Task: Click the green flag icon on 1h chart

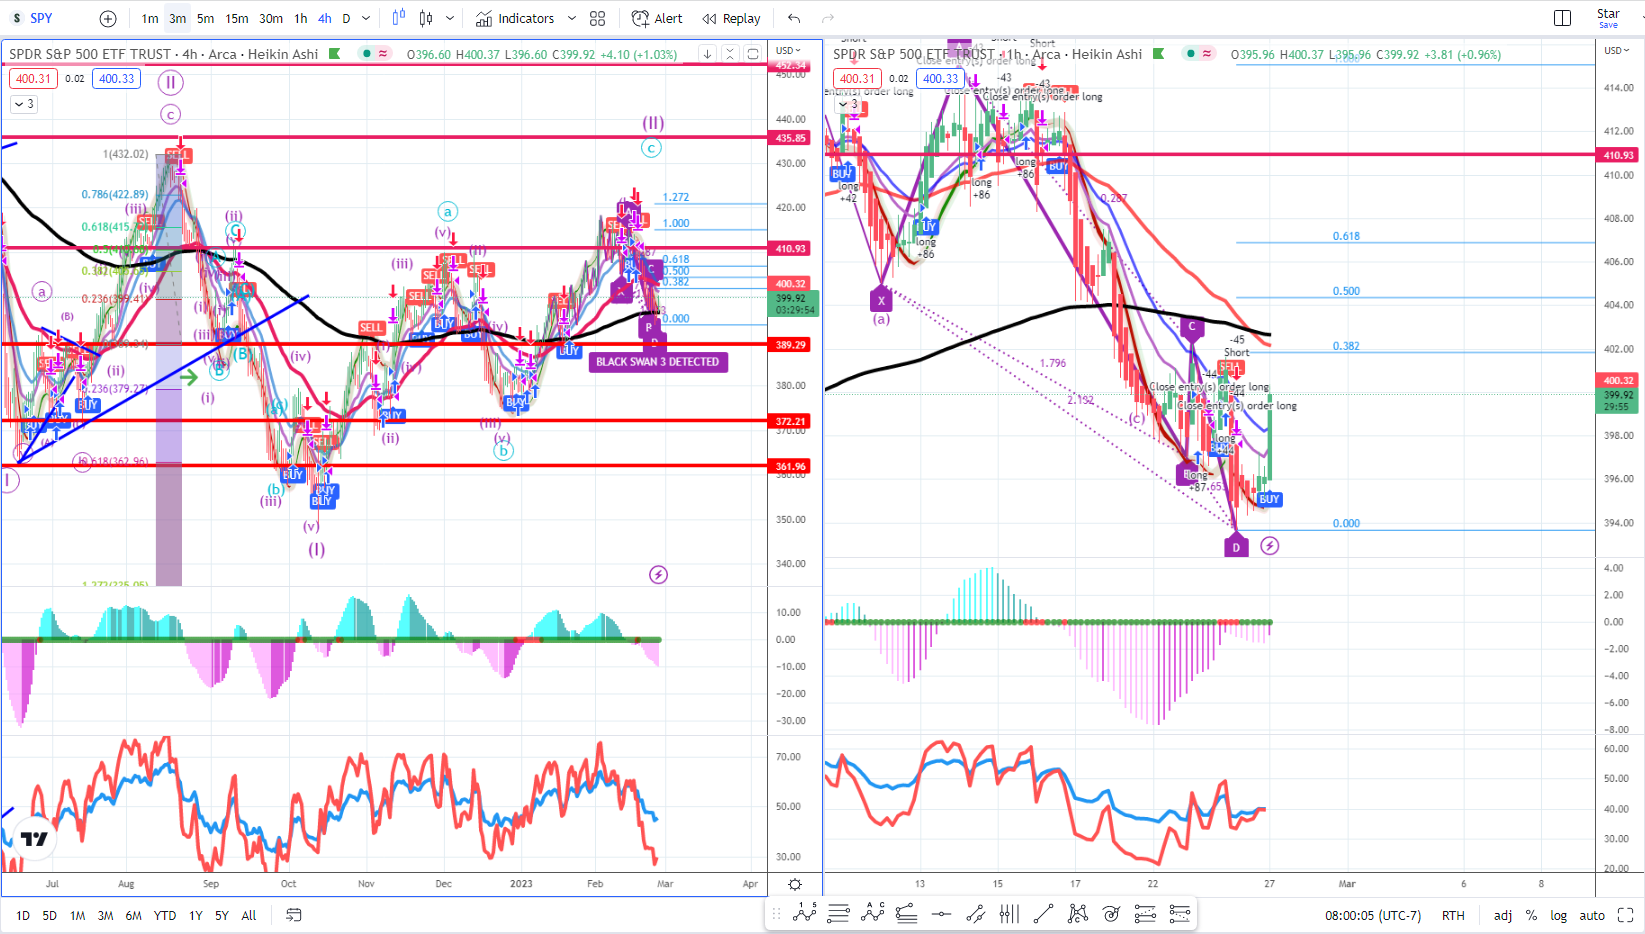Action: 1158,54
